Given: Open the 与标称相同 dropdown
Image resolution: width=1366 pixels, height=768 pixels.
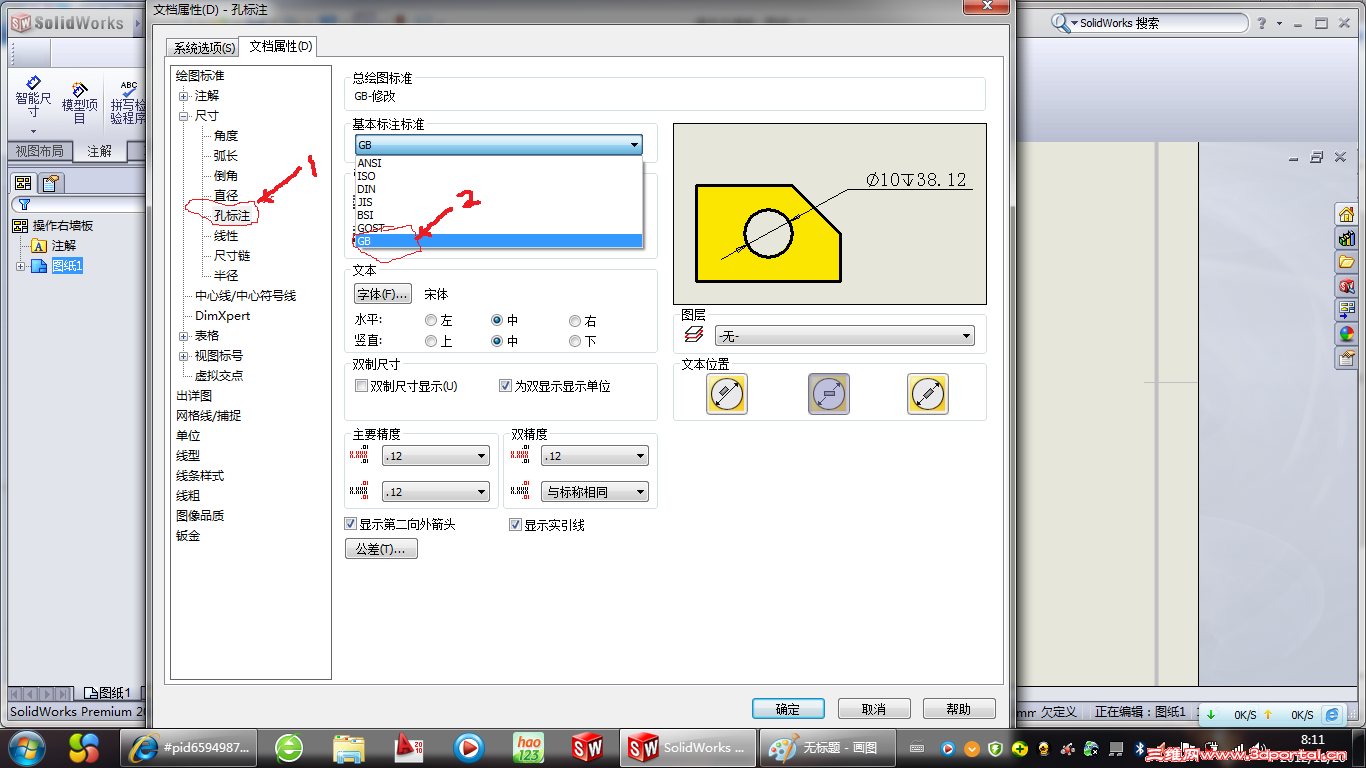Looking at the screenshot, I should (x=595, y=492).
